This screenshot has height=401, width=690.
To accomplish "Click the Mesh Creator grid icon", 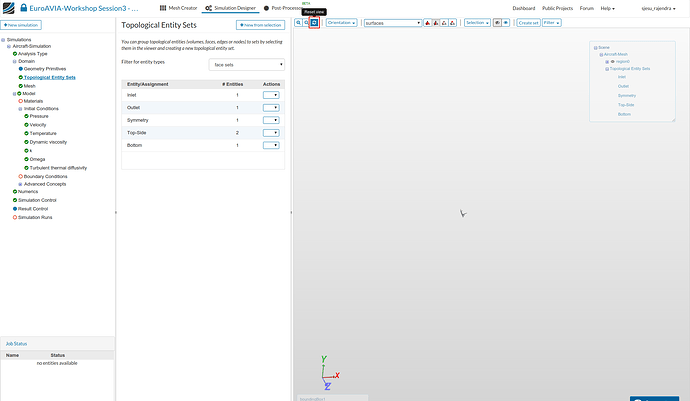I will (163, 8).
